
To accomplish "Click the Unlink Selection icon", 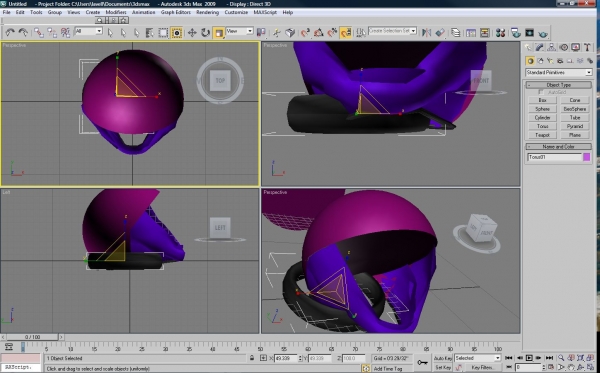I will [x=52, y=33].
